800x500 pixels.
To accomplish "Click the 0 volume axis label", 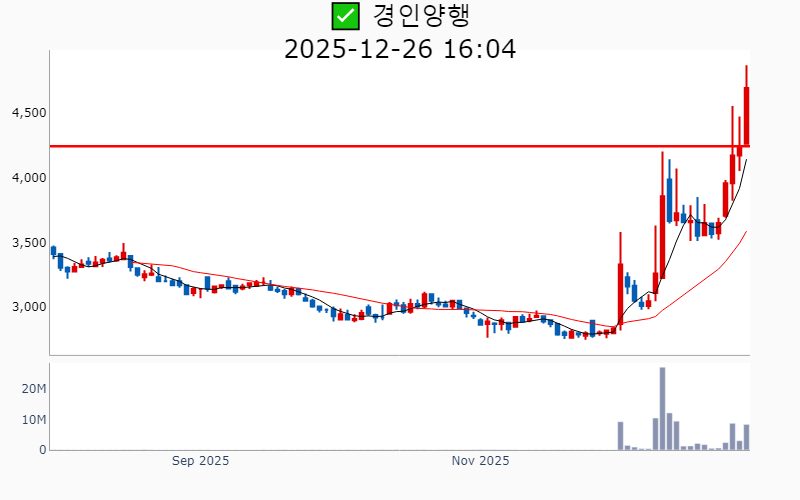I will tap(43, 450).
